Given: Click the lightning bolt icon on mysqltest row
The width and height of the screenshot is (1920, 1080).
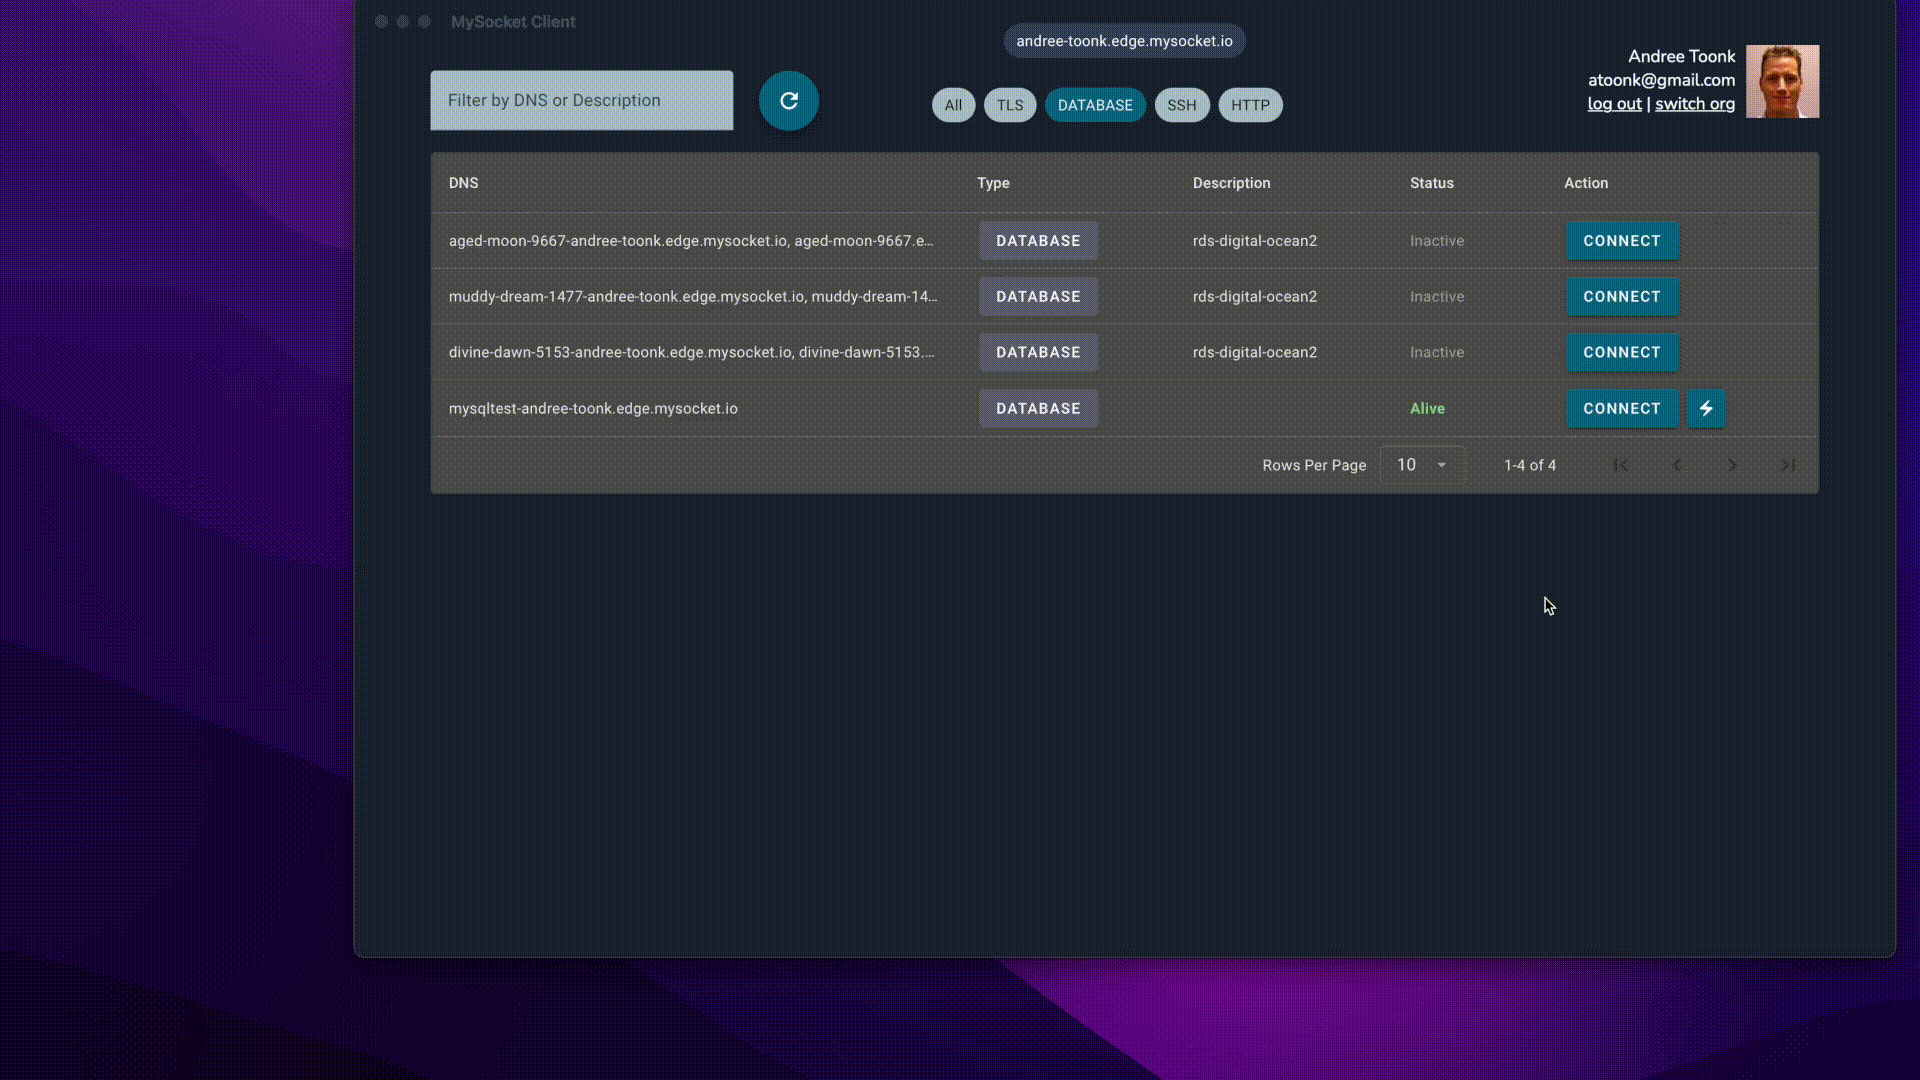Looking at the screenshot, I should tap(1706, 409).
